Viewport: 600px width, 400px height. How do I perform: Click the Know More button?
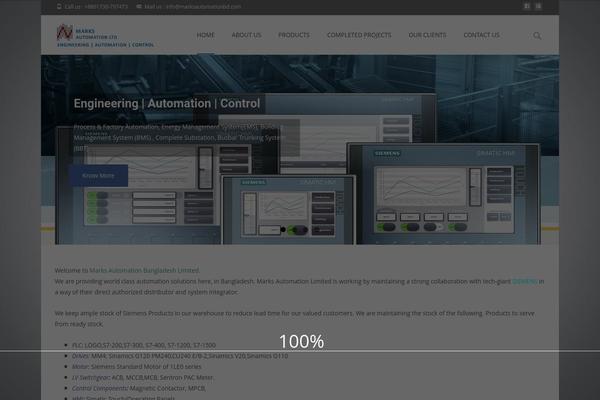(99, 176)
